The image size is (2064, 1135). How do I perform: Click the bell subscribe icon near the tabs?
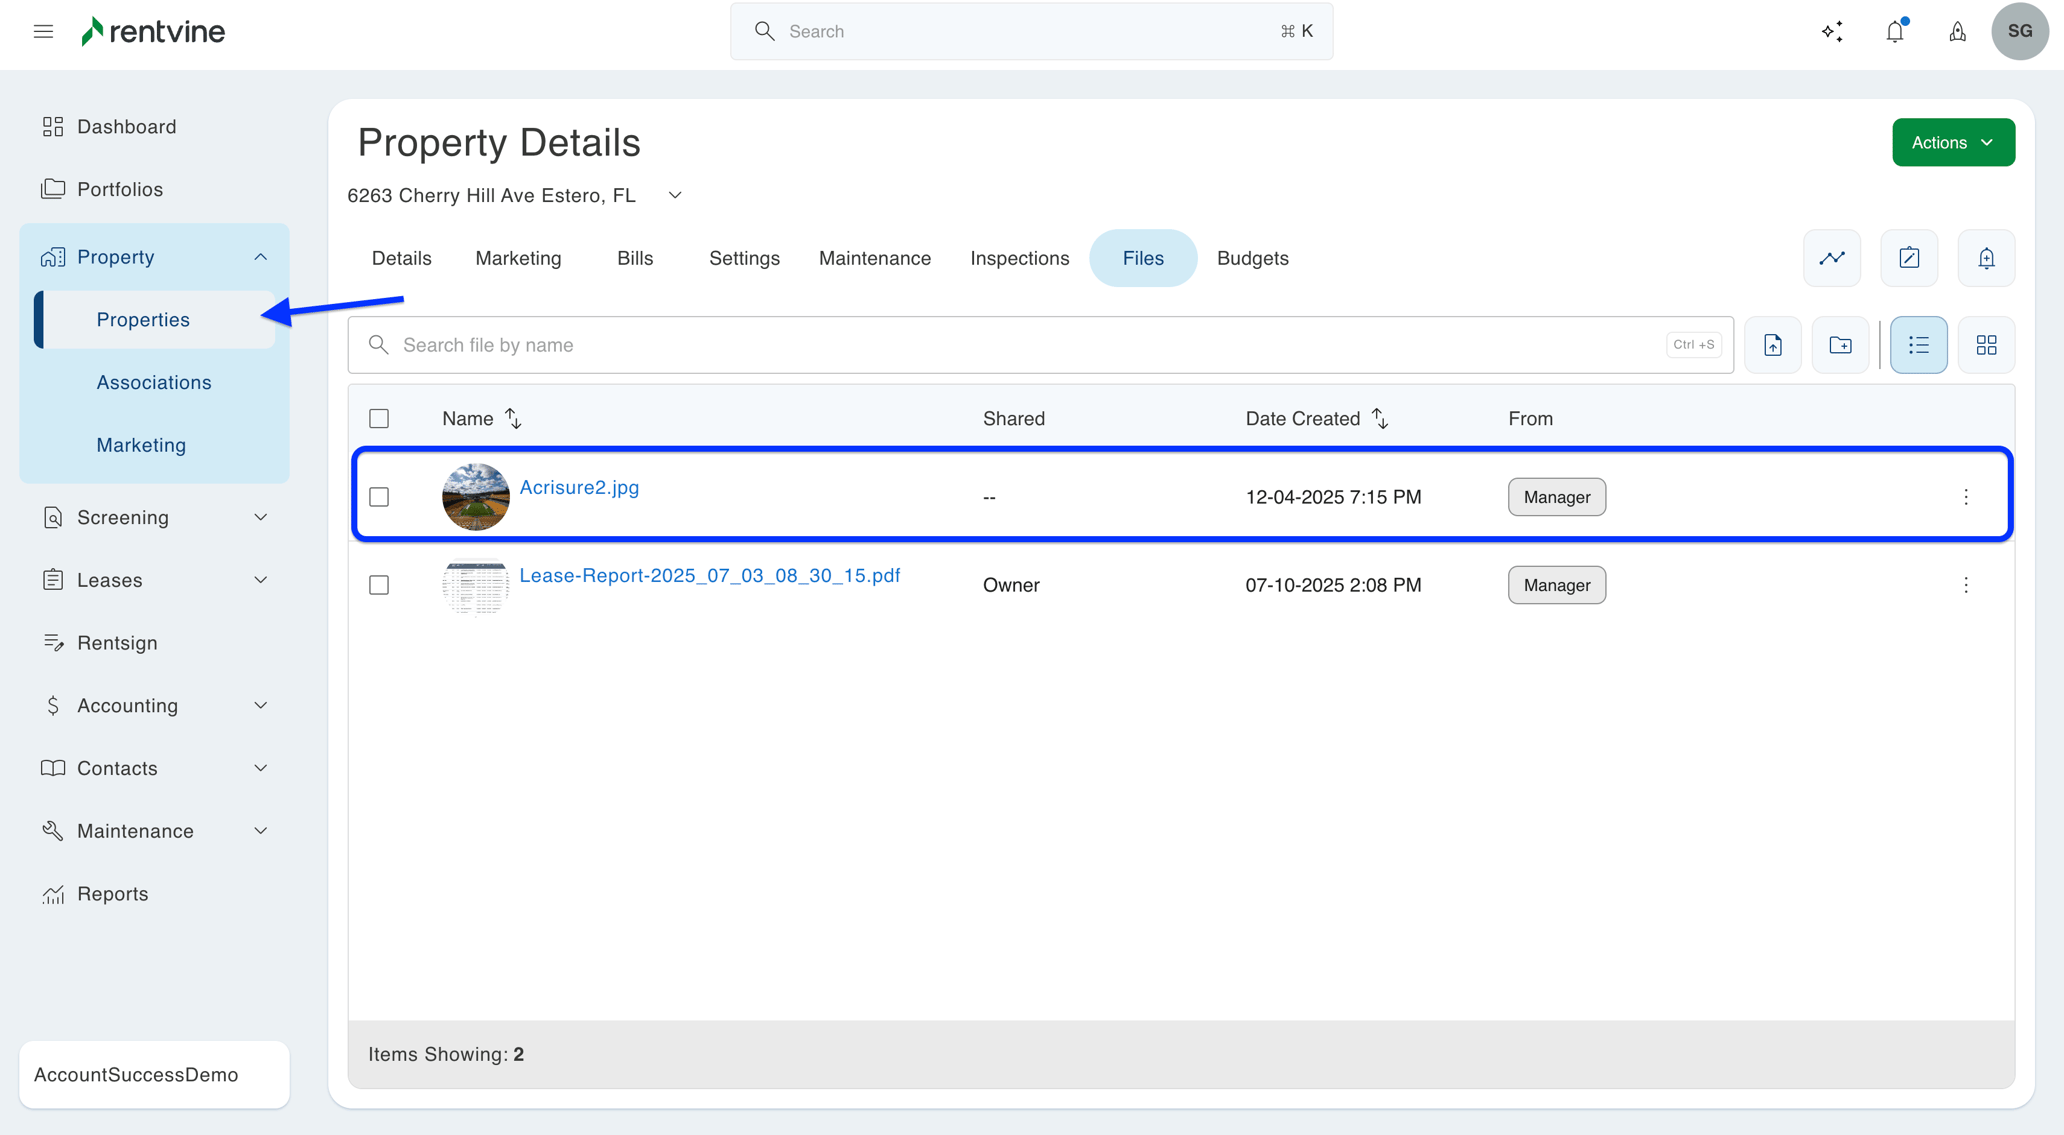(x=1986, y=257)
